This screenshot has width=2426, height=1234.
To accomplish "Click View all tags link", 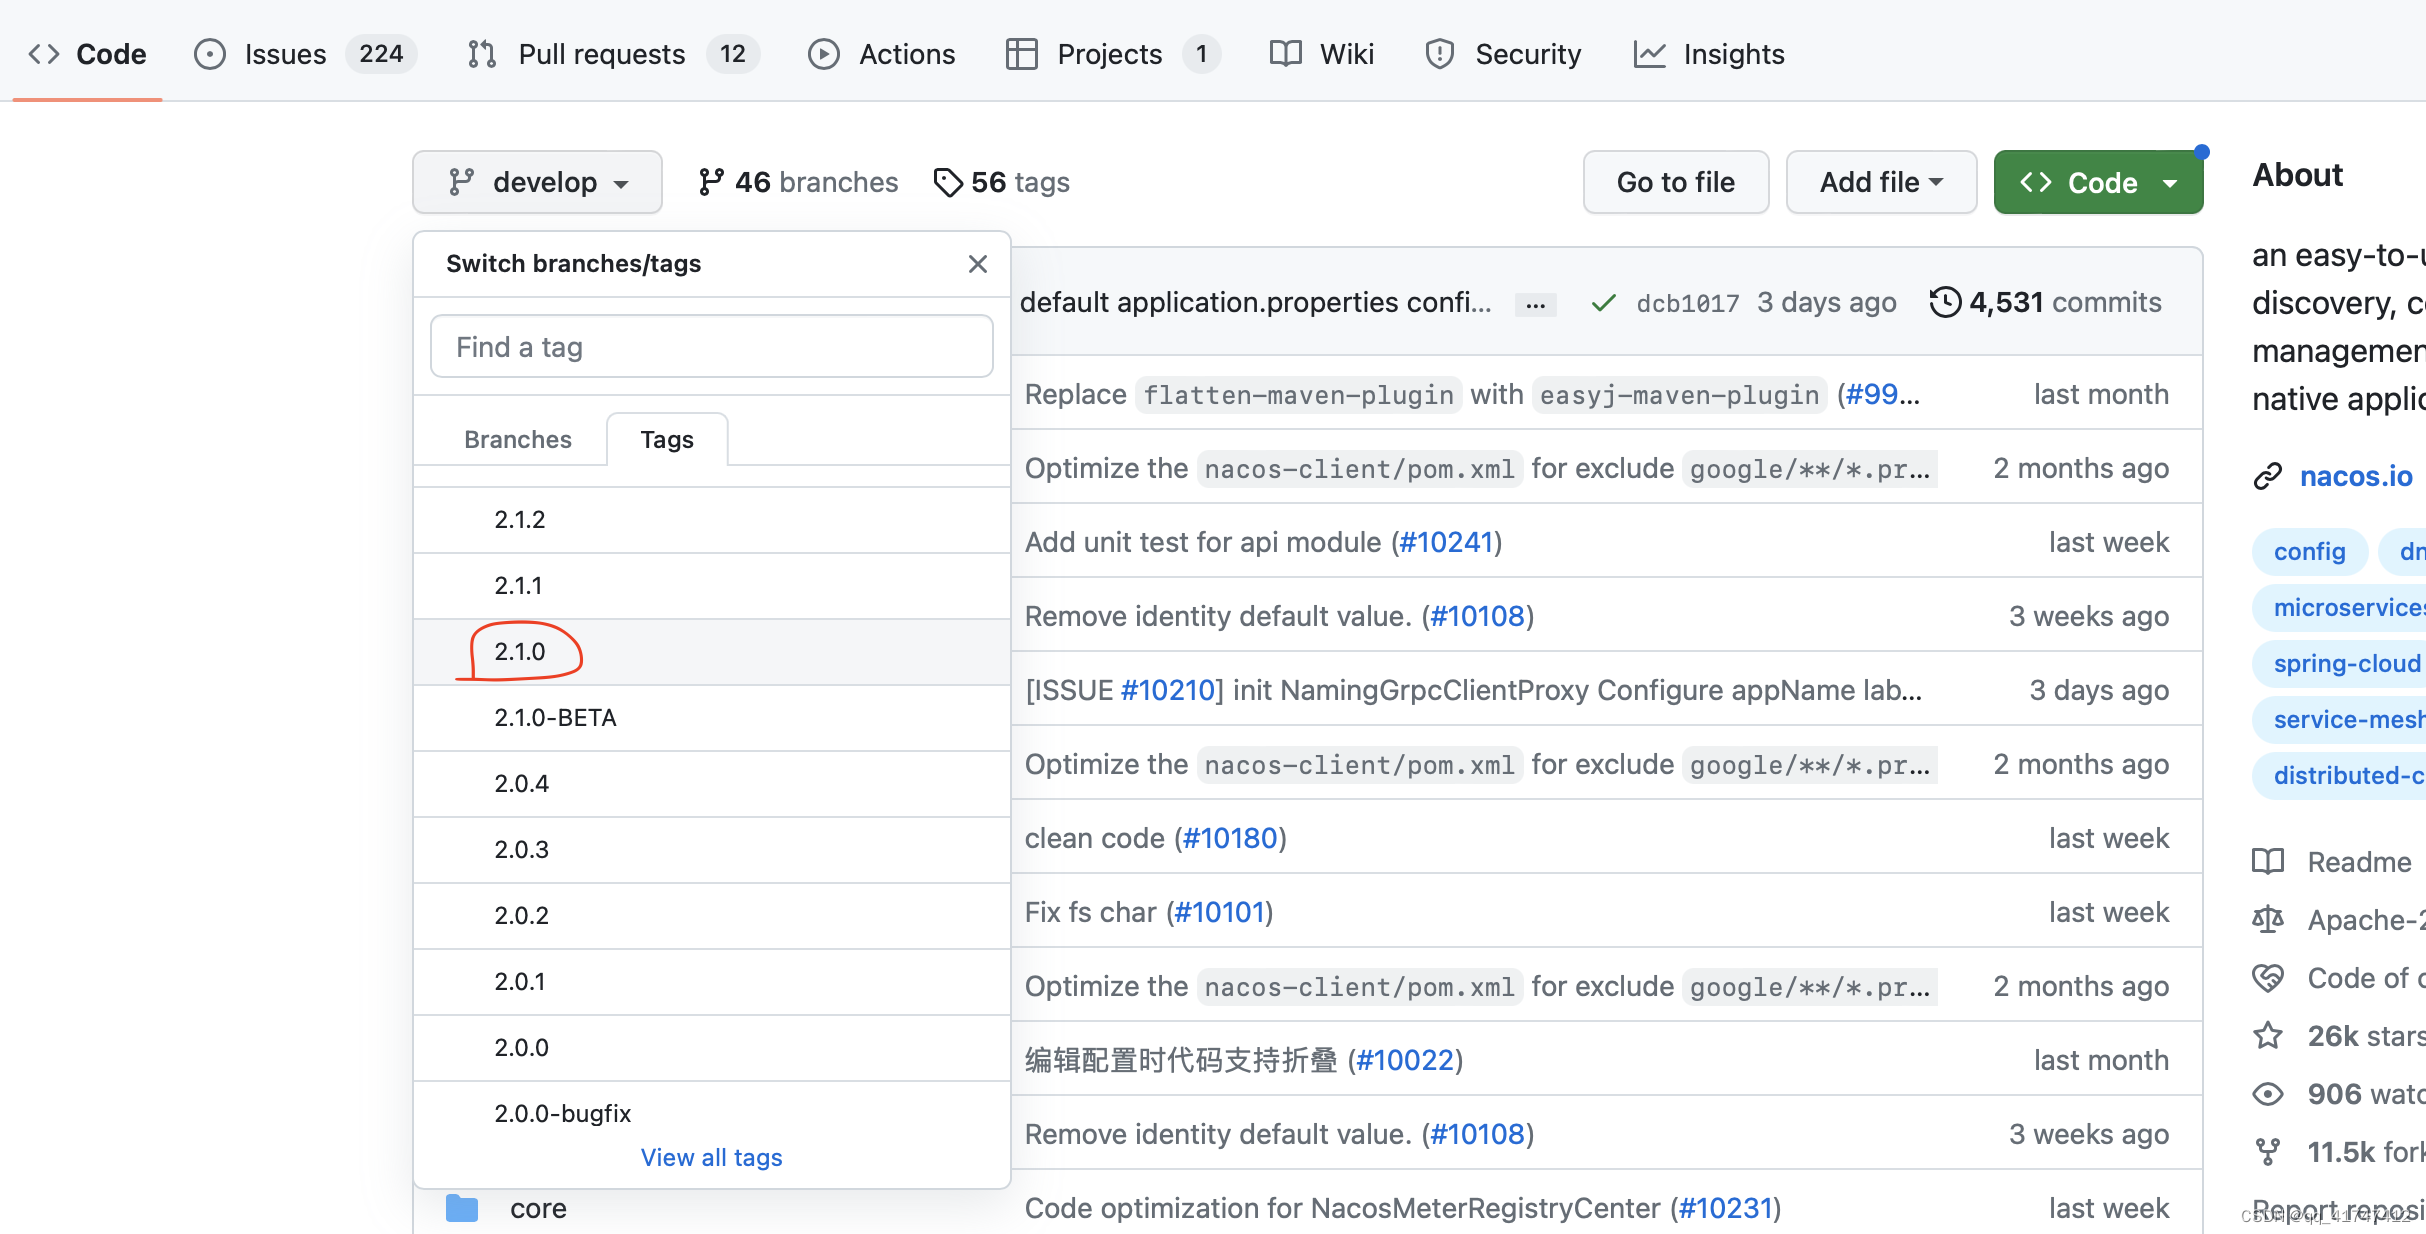I will 711,1157.
